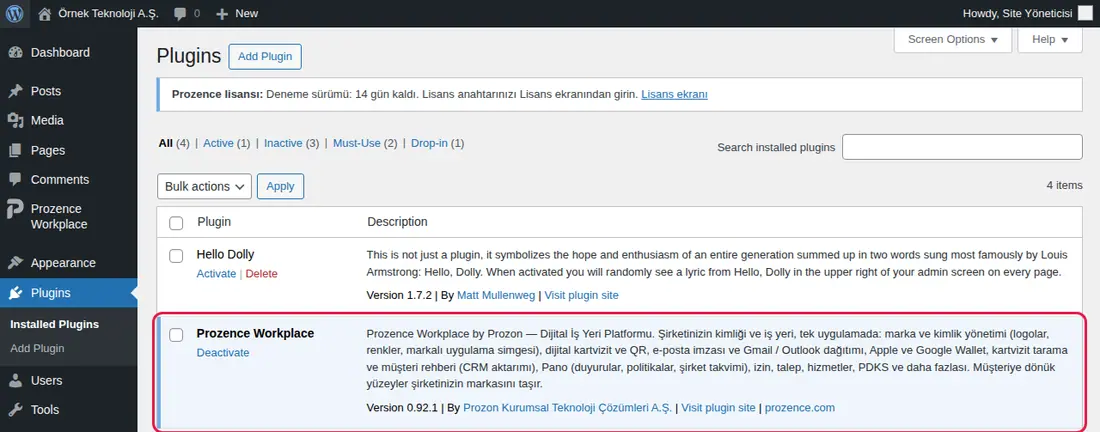This screenshot has height=432, width=1100.
Task: Visit plugin site for Hello Dolly
Action: pyautogui.click(x=582, y=295)
